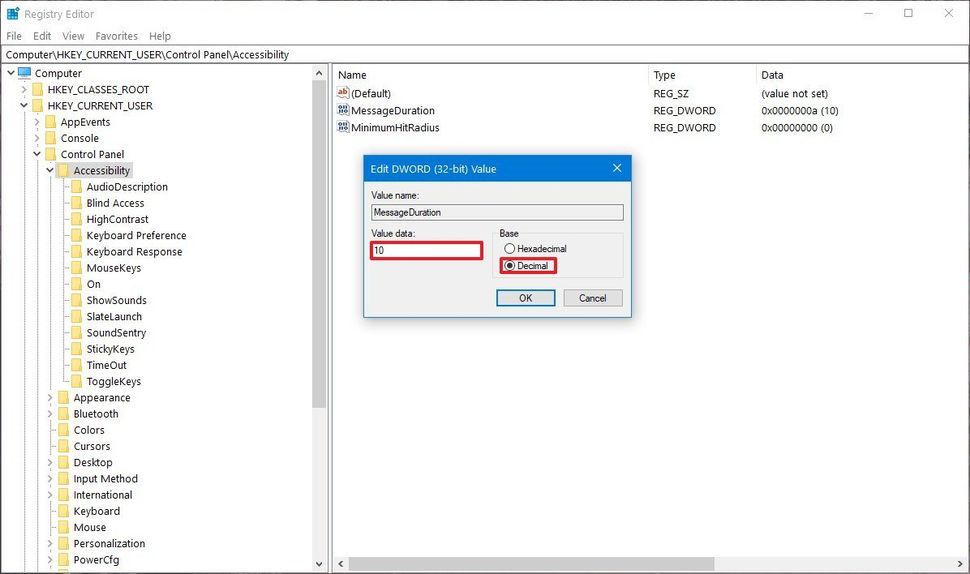This screenshot has height=574, width=970.
Task: Select the TimeOut key
Action: point(106,365)
